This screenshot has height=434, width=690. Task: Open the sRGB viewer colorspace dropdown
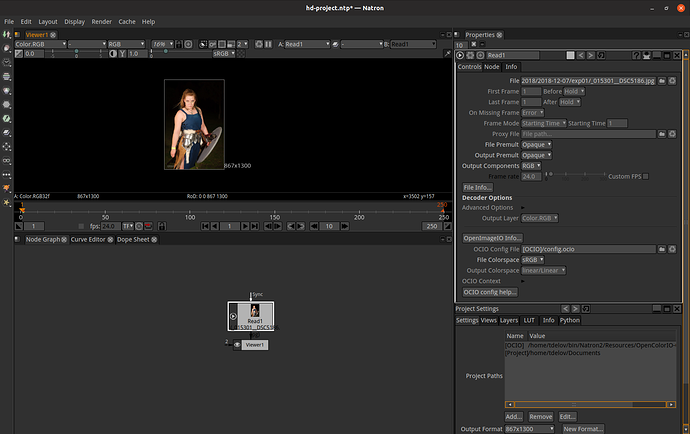224,54
